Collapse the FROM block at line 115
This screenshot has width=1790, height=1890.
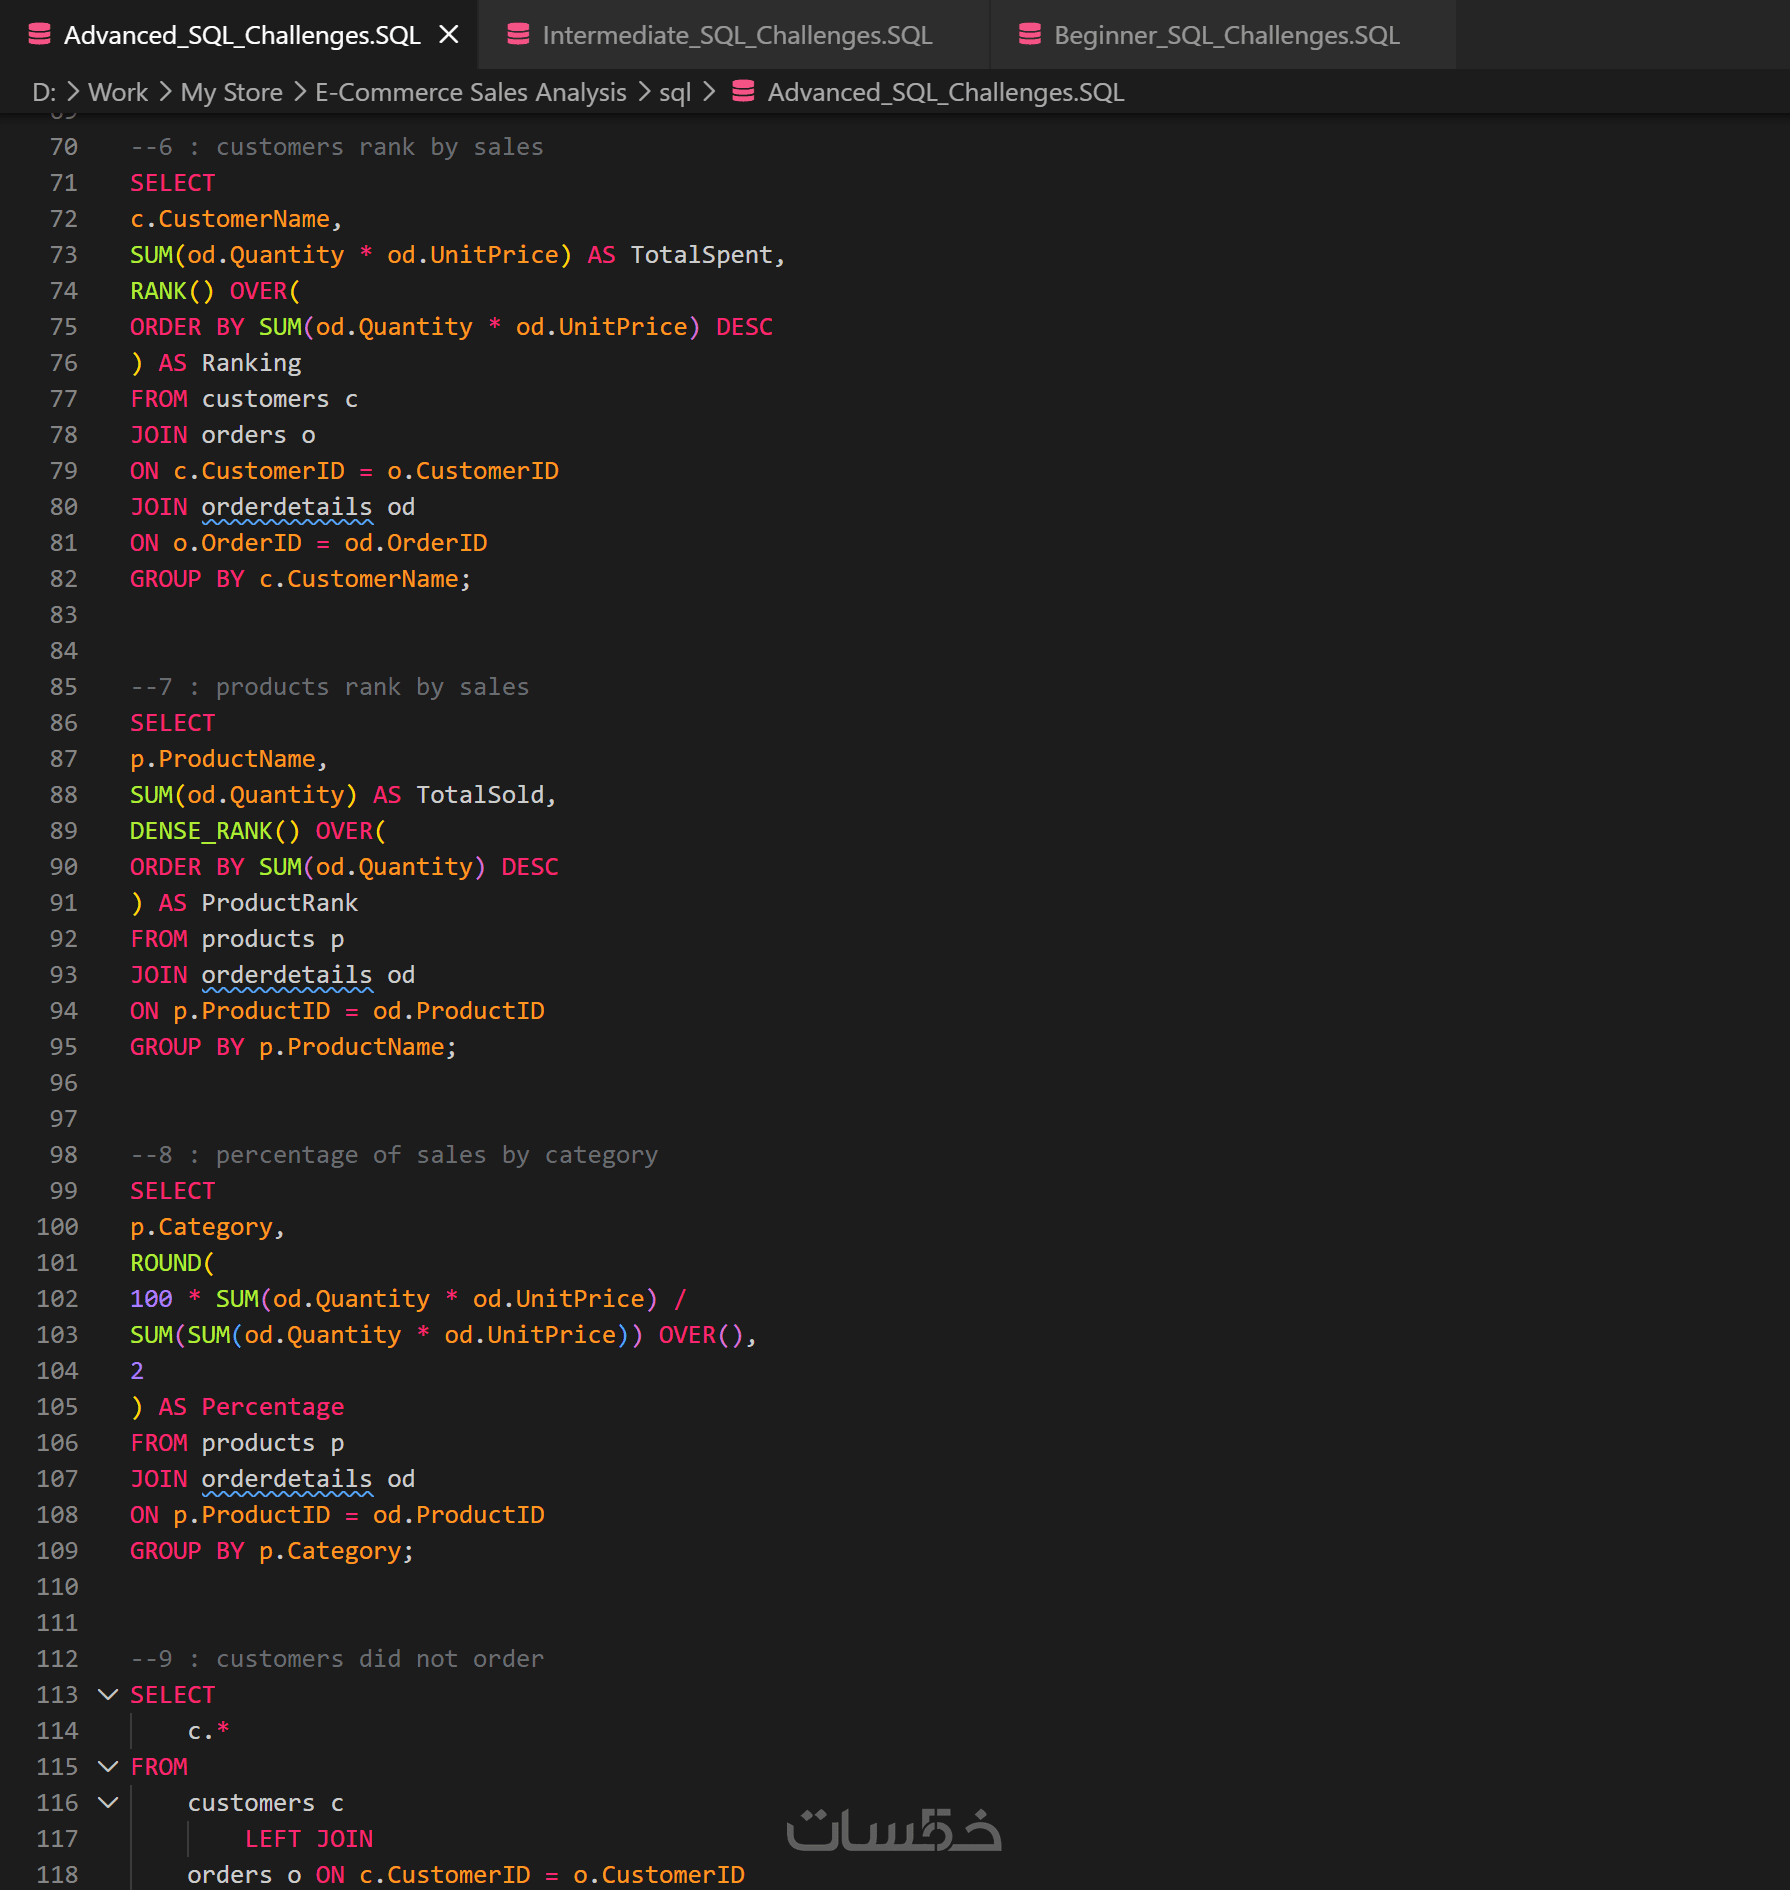pos(108,1767)
